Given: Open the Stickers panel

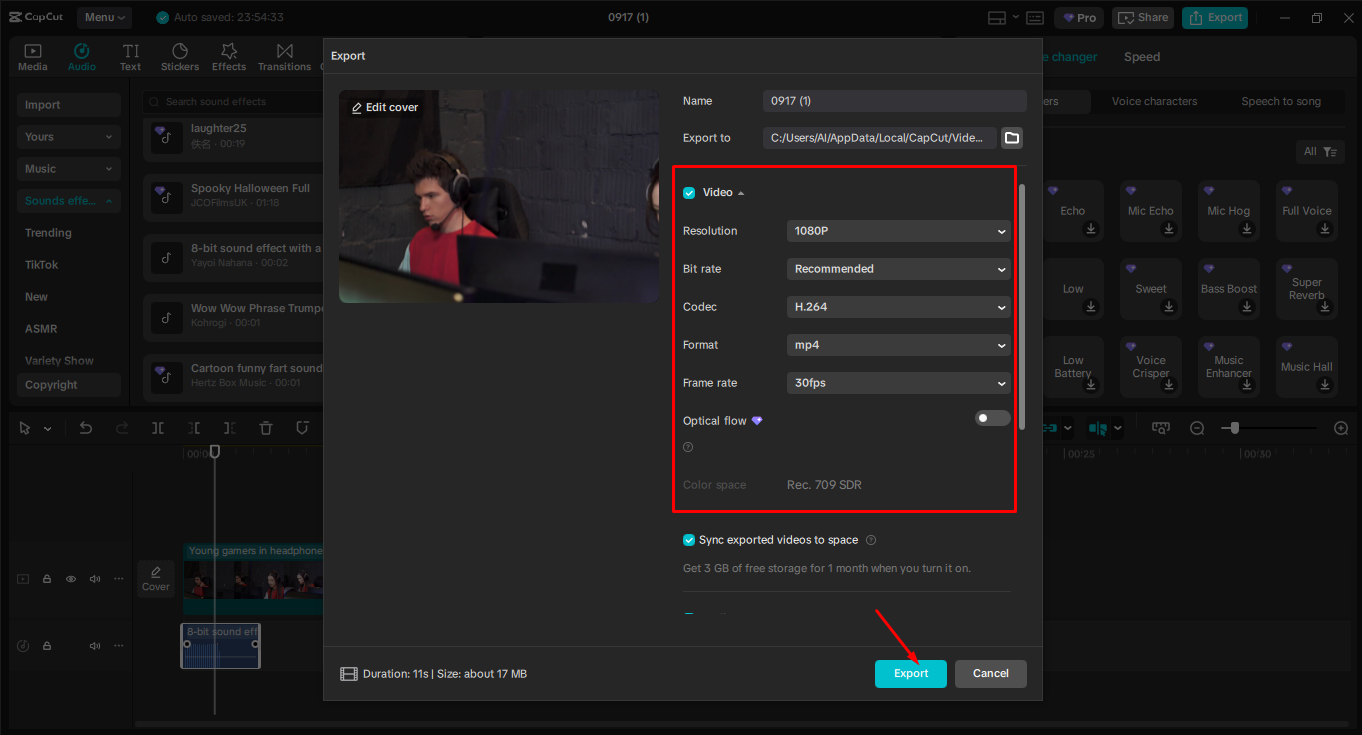Looking at the screenshot, I should pos(180,56).
